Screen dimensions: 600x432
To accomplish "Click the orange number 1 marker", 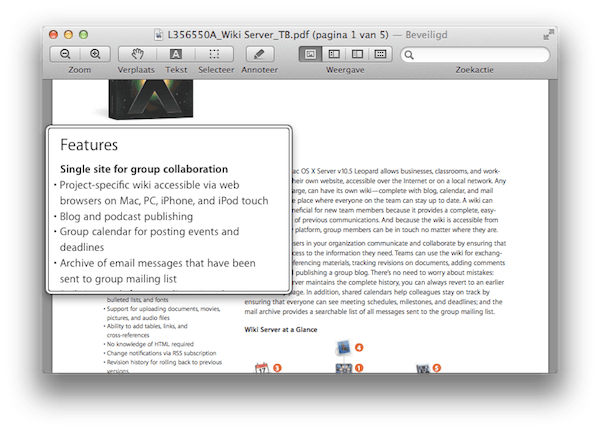I will tap(359, 368).
